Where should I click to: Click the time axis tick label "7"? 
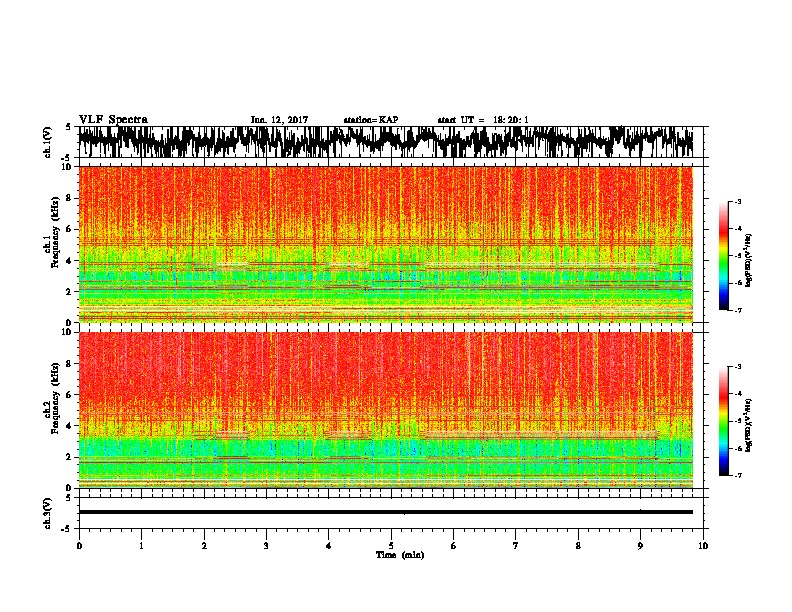[516, 546]
